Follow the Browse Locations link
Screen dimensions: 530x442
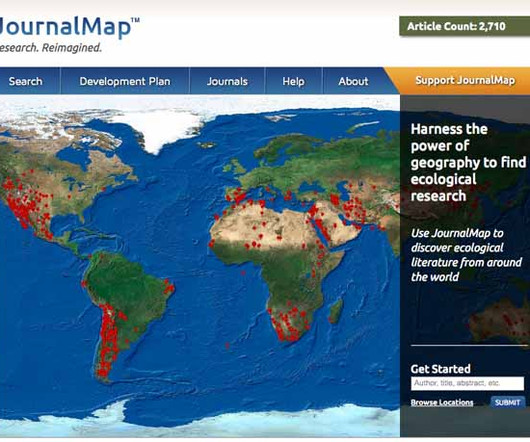442,402
